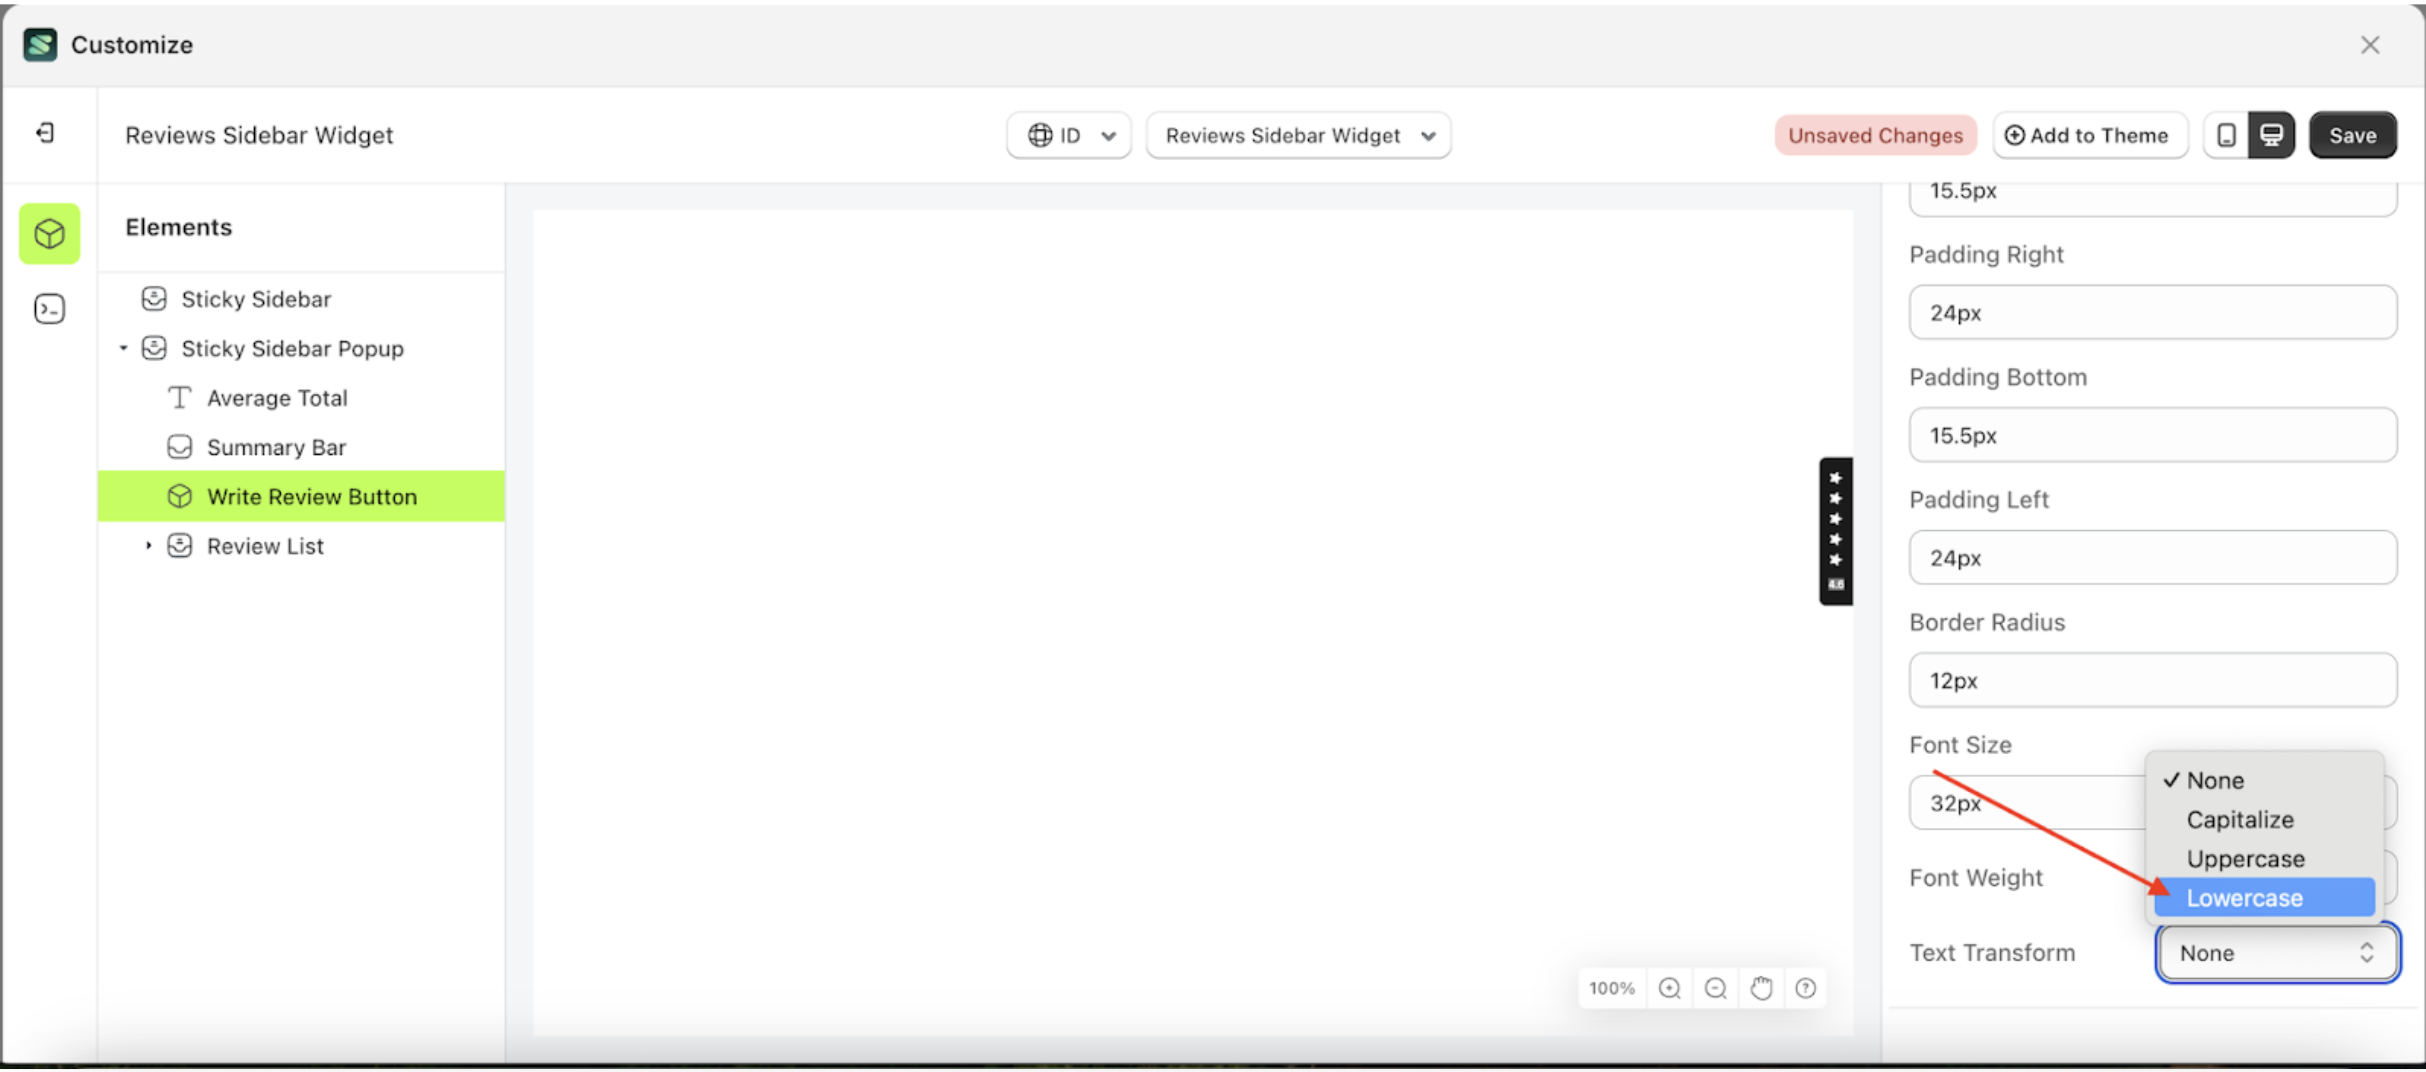Collapse the Sticky Sidebar Popup tree item
The image size is (2426, 1072).
click(x=123, y=348)
